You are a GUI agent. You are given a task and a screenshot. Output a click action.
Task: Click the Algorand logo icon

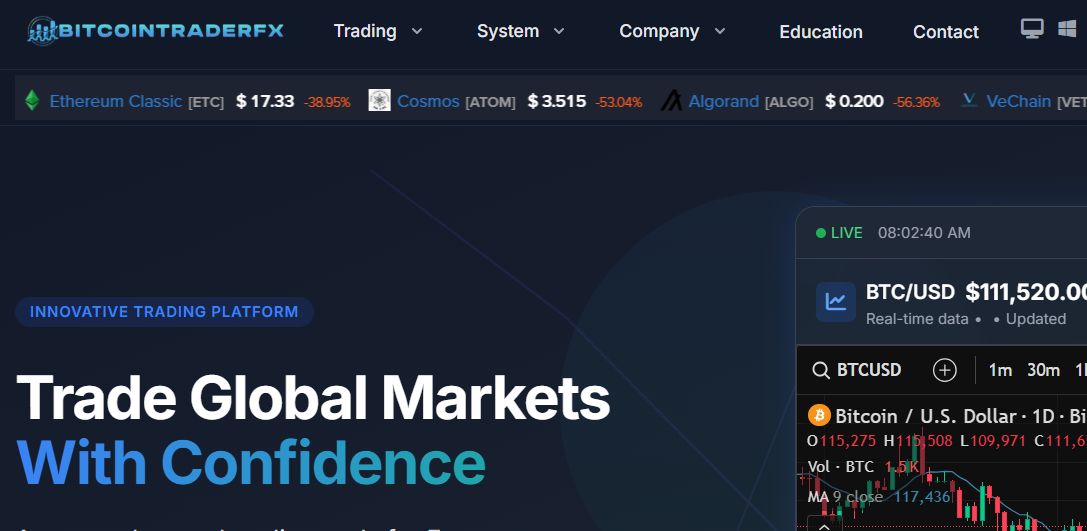click(670, 101)
